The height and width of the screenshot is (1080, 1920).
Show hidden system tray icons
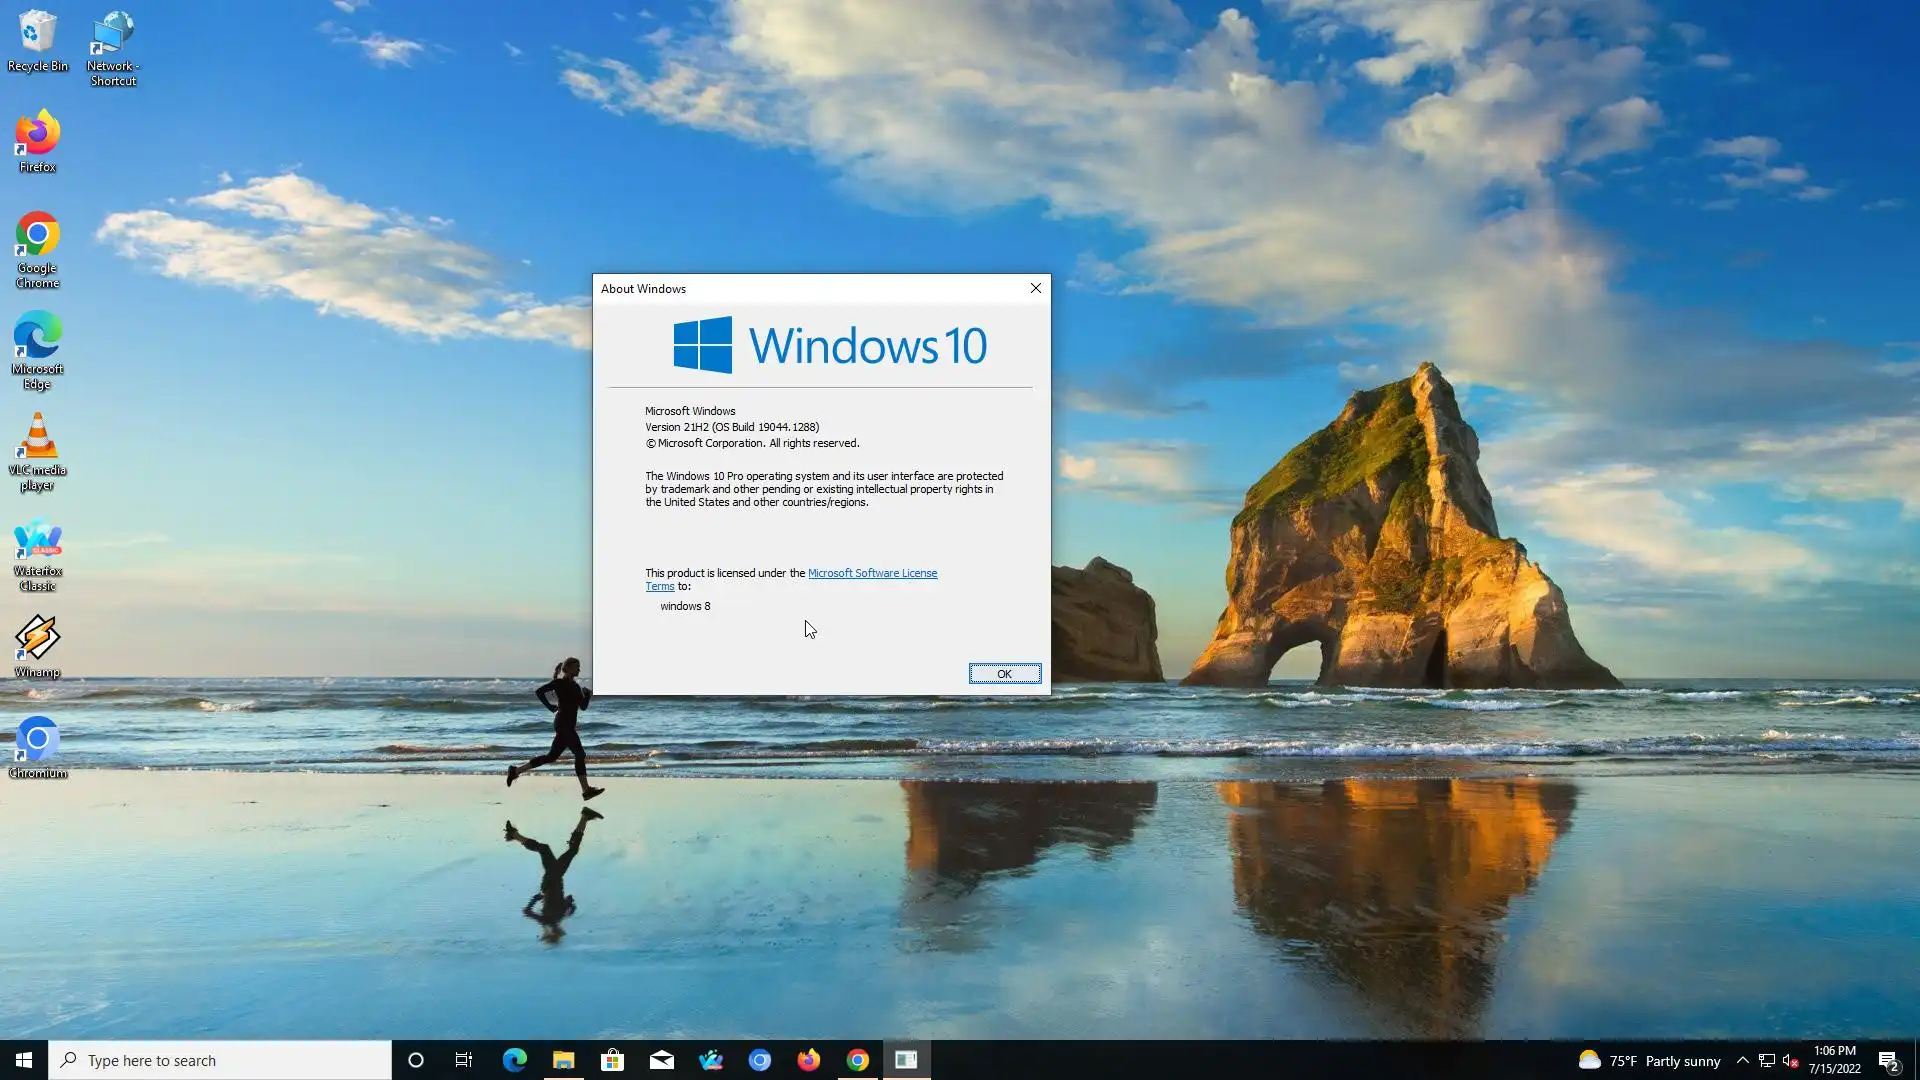[x=1742, y=1060]
